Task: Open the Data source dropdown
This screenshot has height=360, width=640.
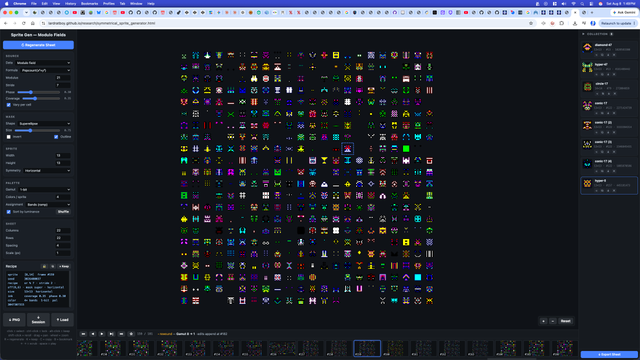Action: [43, 63]
